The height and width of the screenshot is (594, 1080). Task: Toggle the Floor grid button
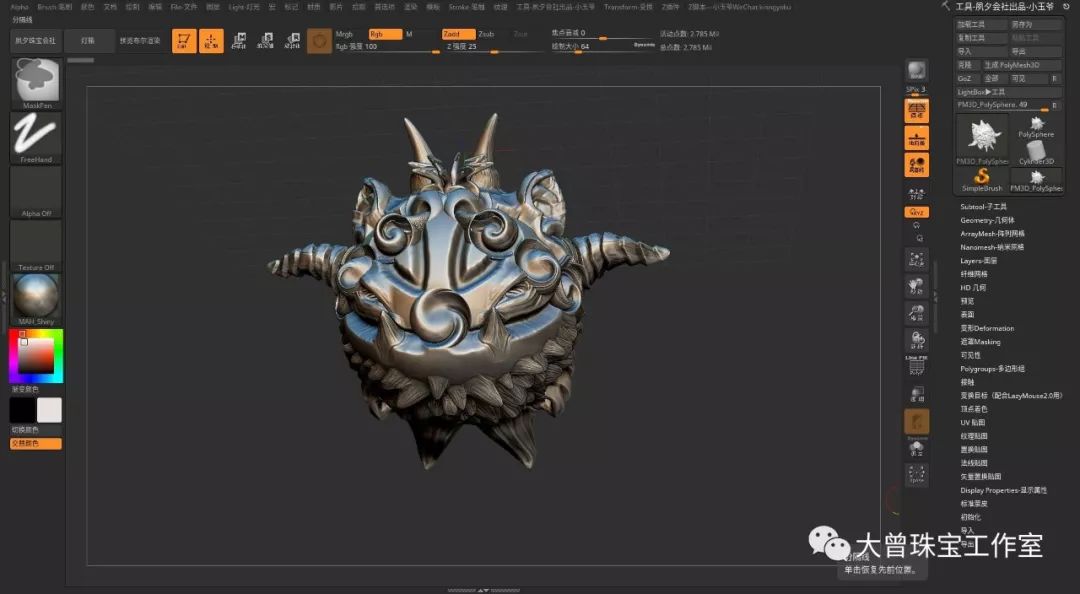(917, 138)
